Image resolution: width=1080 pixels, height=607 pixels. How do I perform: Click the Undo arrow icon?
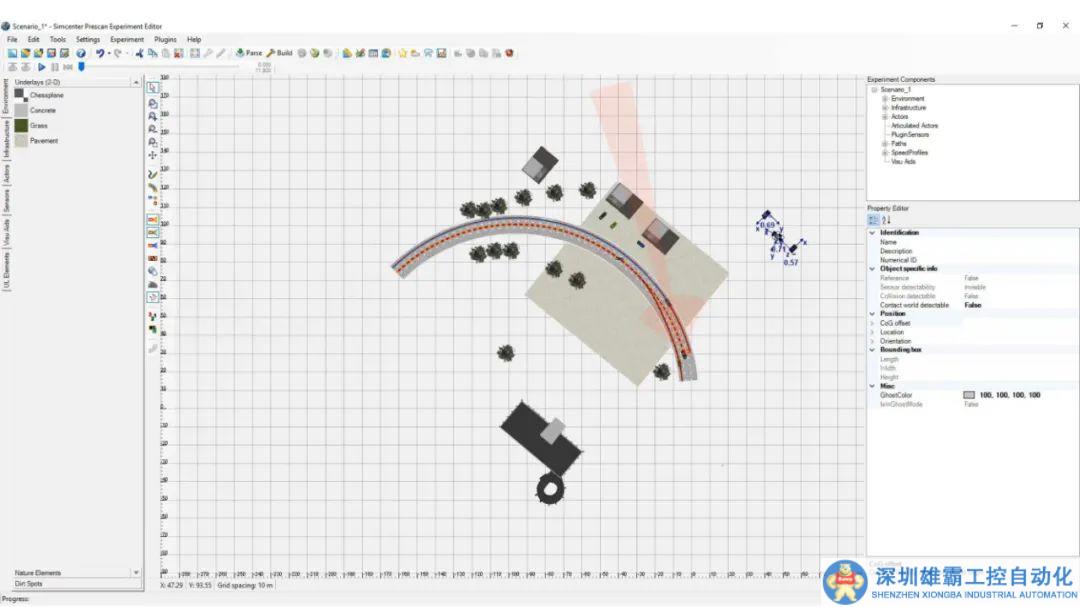point(100,53)
